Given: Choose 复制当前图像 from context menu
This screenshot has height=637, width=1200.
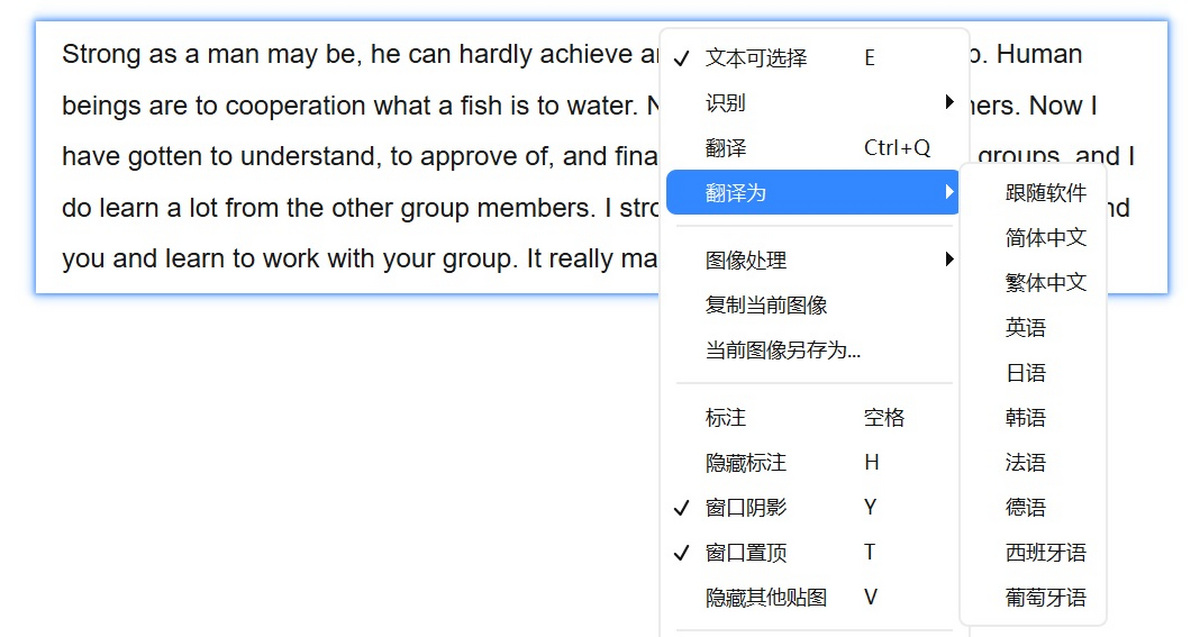Looking at the screenshot, I should (x=766, y=306).
